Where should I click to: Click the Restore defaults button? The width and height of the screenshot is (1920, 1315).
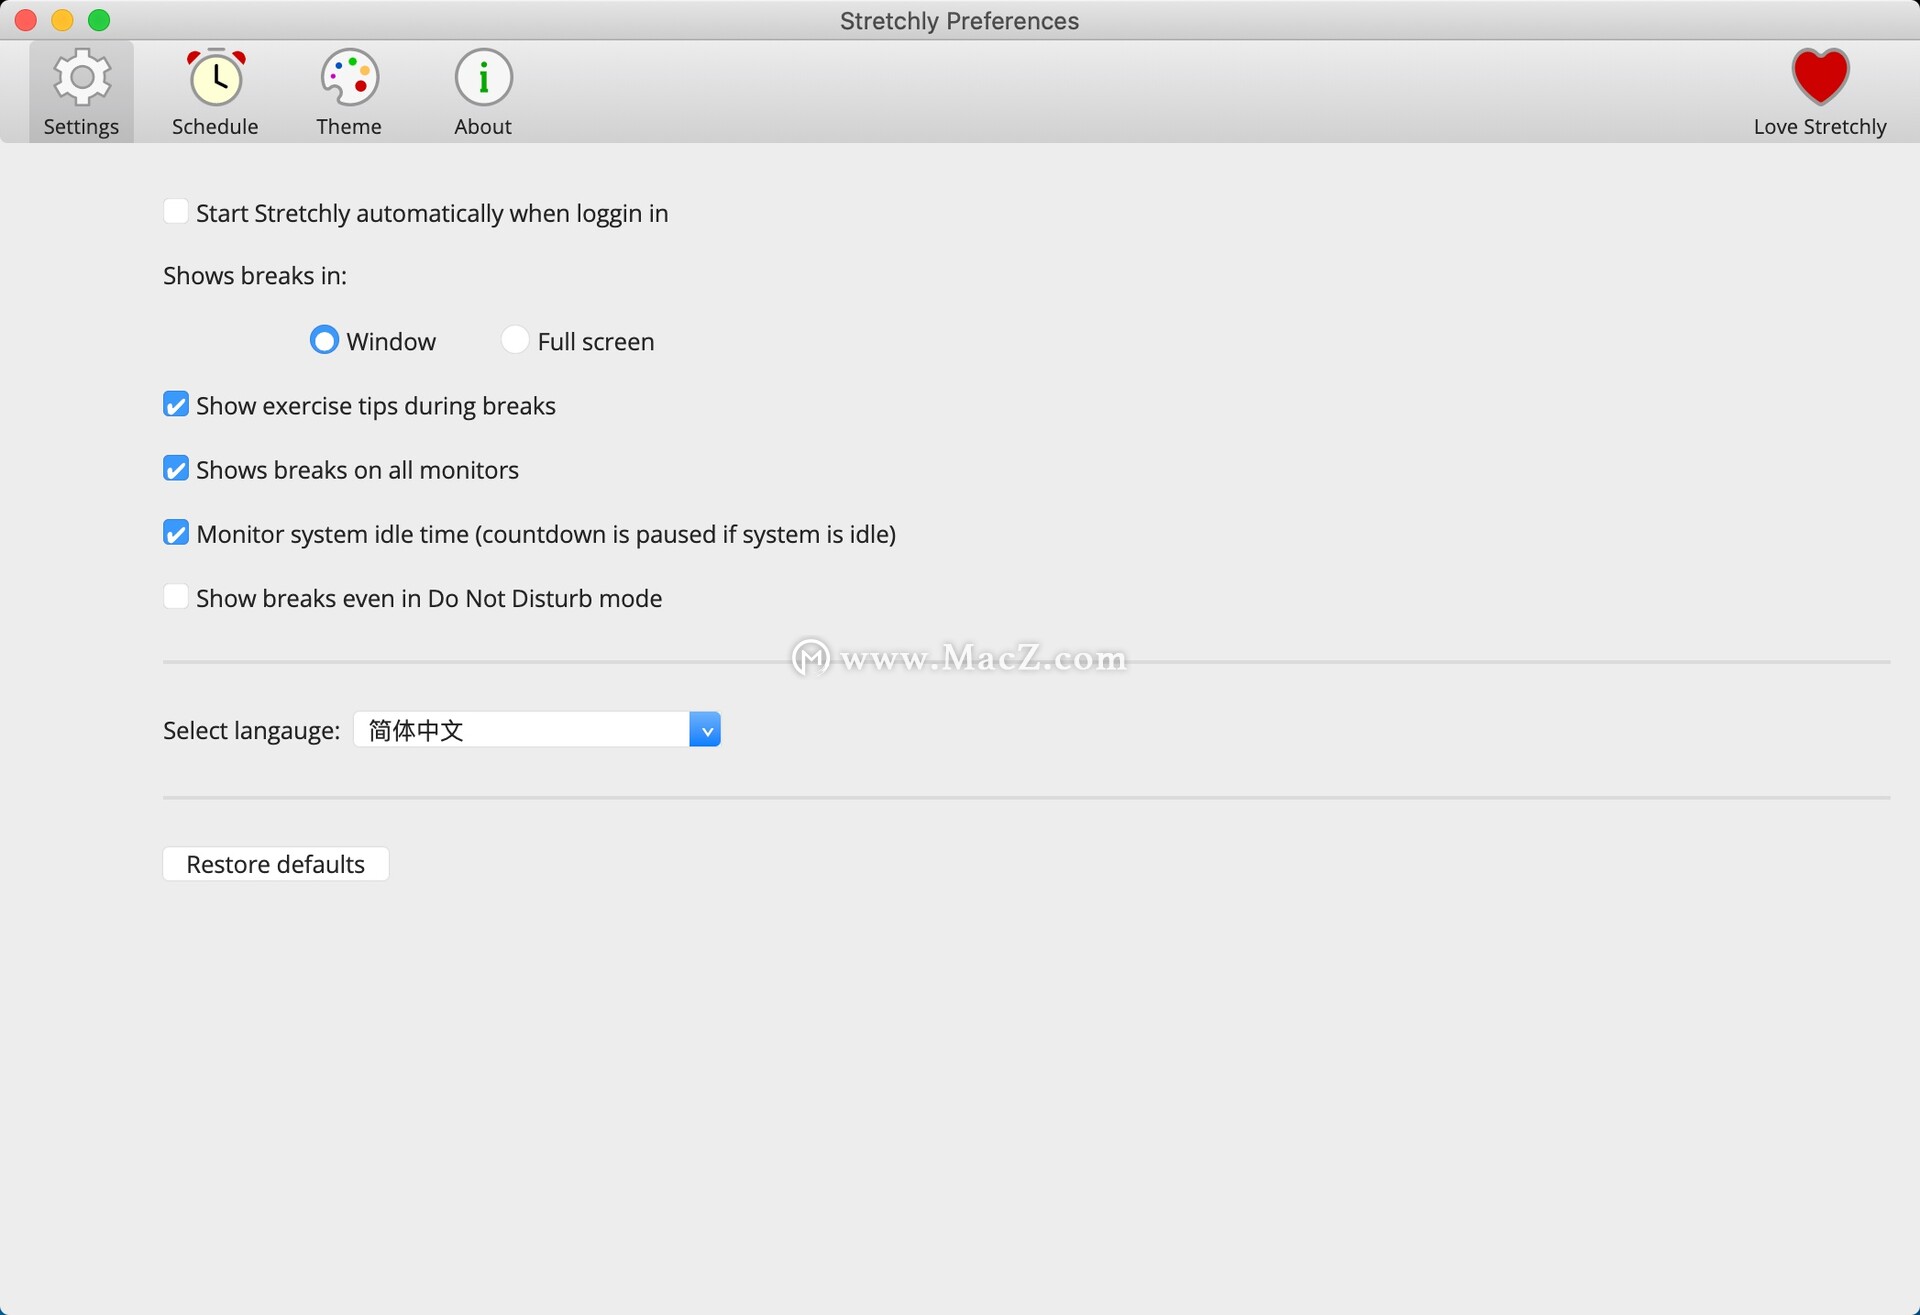click(x=276, y=864)
